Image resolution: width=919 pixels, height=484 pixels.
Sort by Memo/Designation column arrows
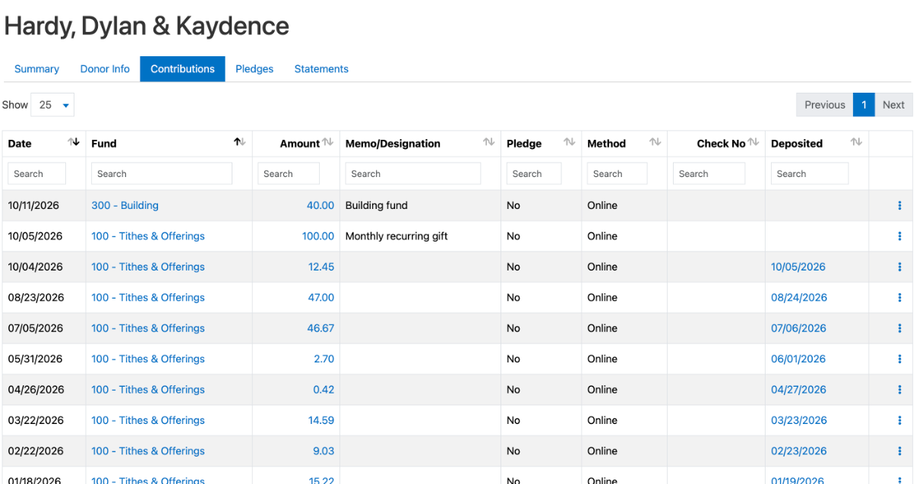coord(489,142)
